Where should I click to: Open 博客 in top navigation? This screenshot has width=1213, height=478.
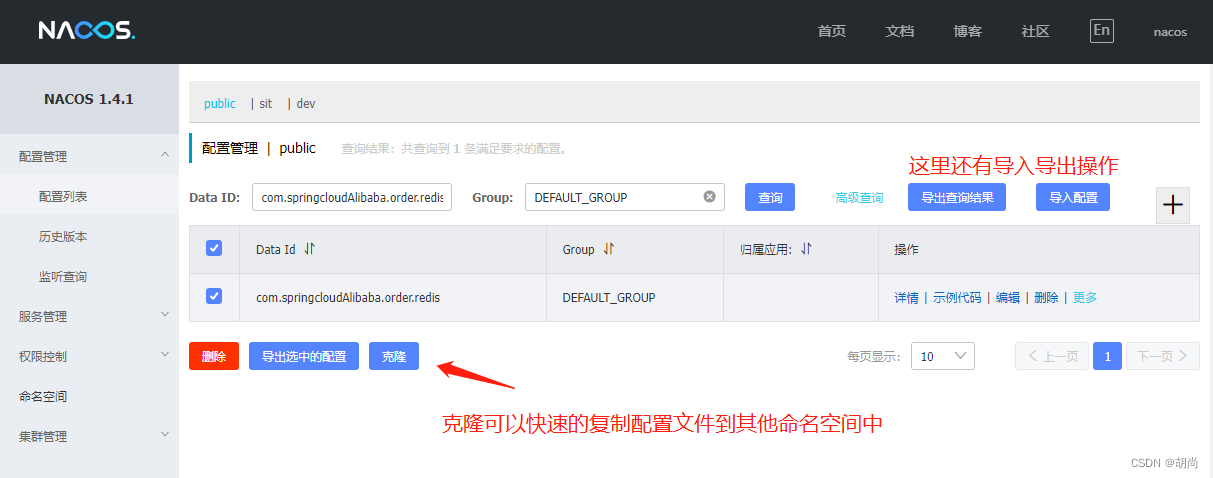(968, 31)
